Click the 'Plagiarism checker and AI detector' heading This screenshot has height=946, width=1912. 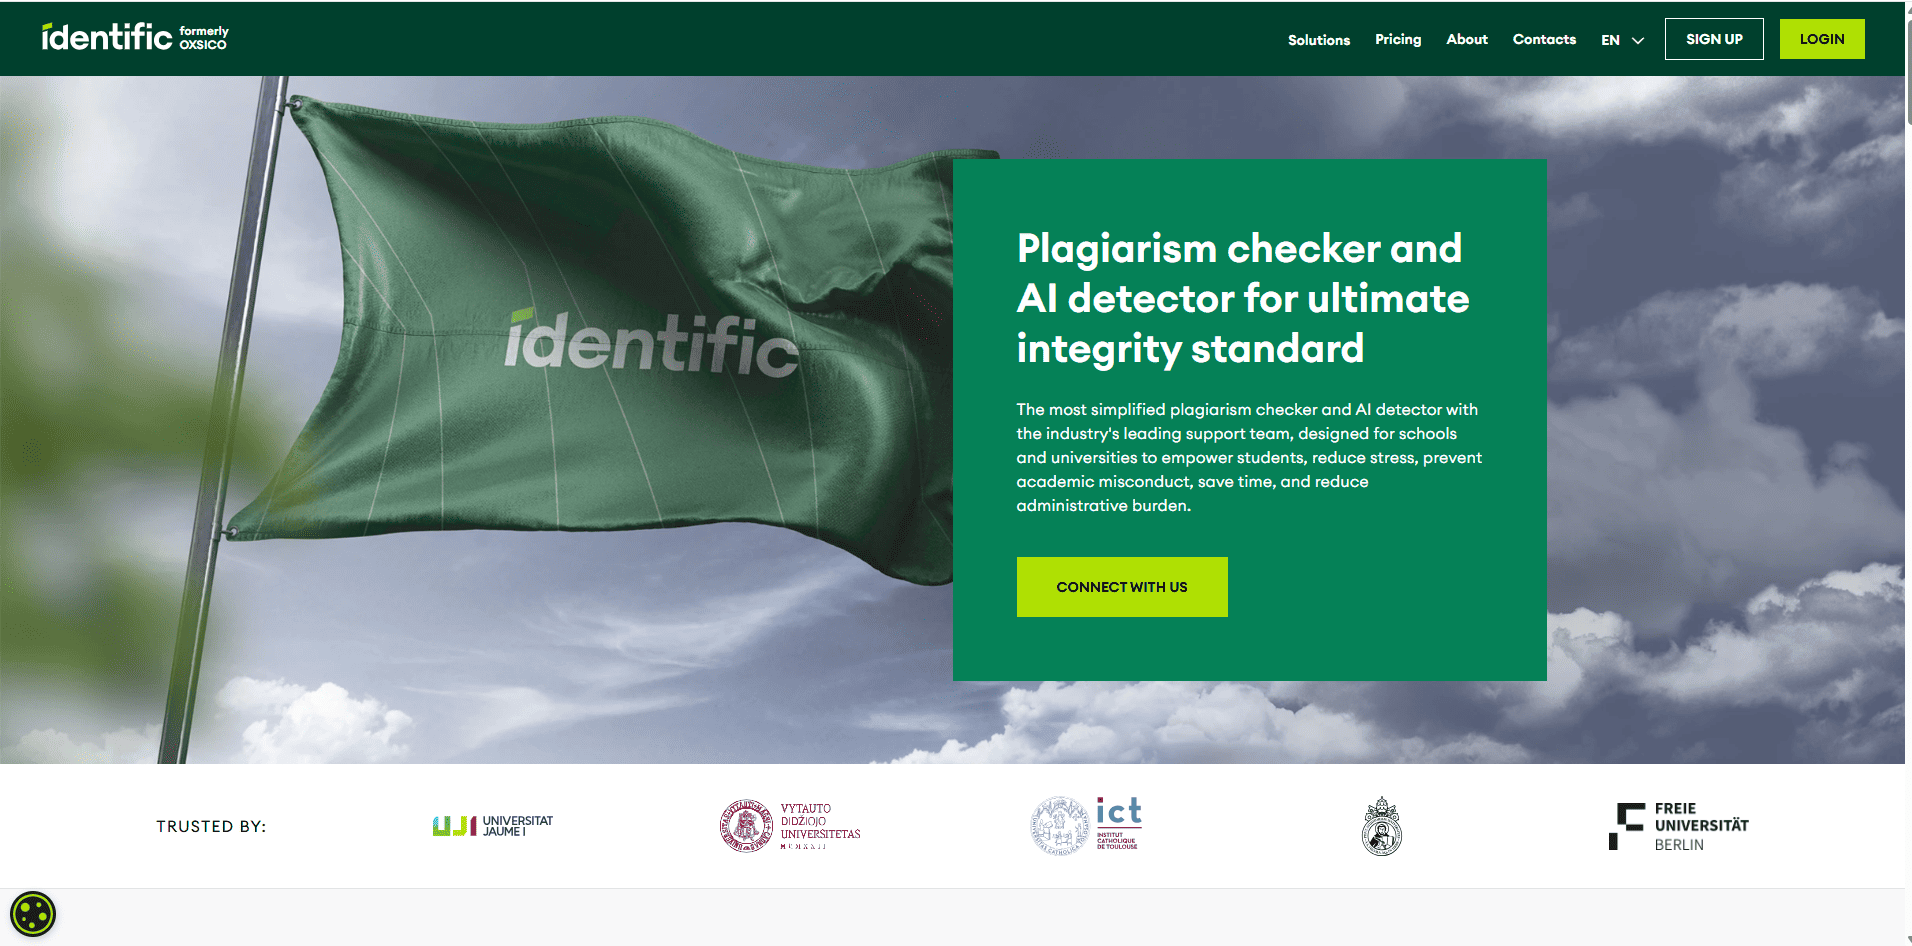point(1242,298)
